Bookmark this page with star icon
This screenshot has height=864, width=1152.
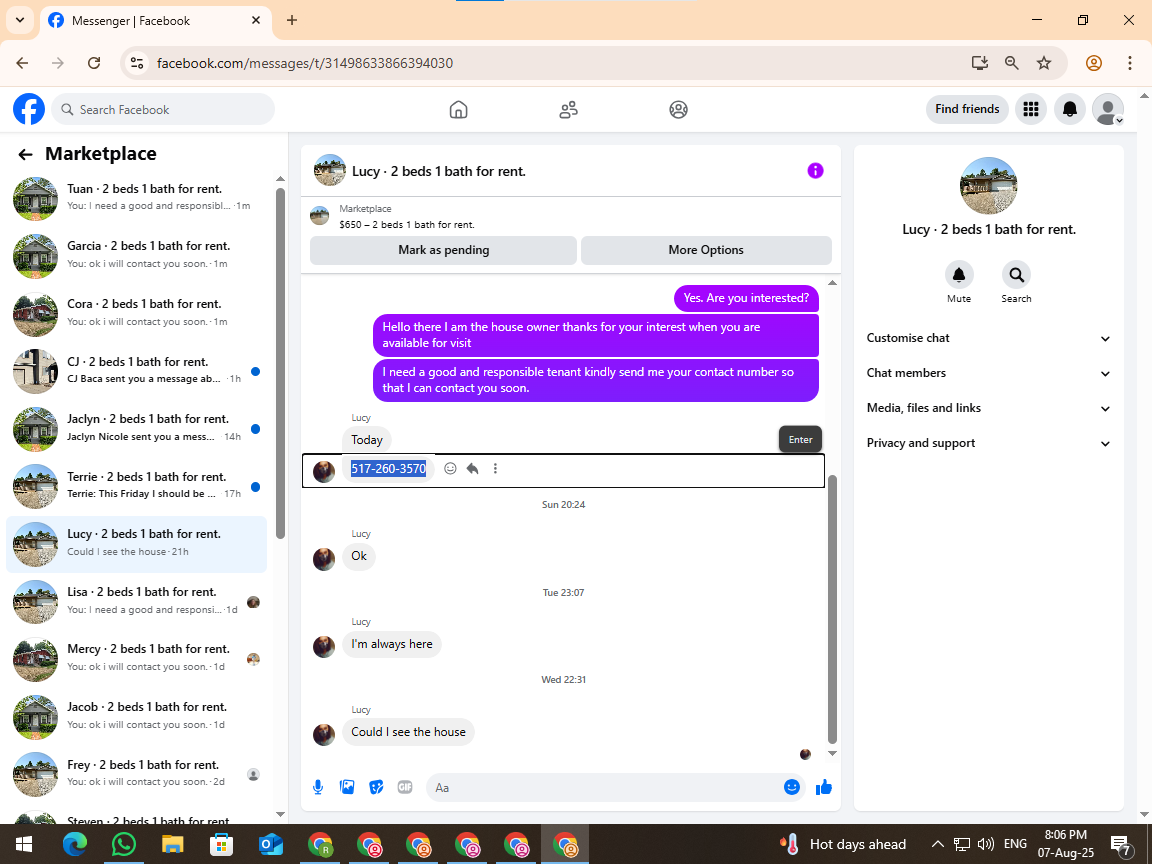pyautogui.click(x=1043, y=63)
